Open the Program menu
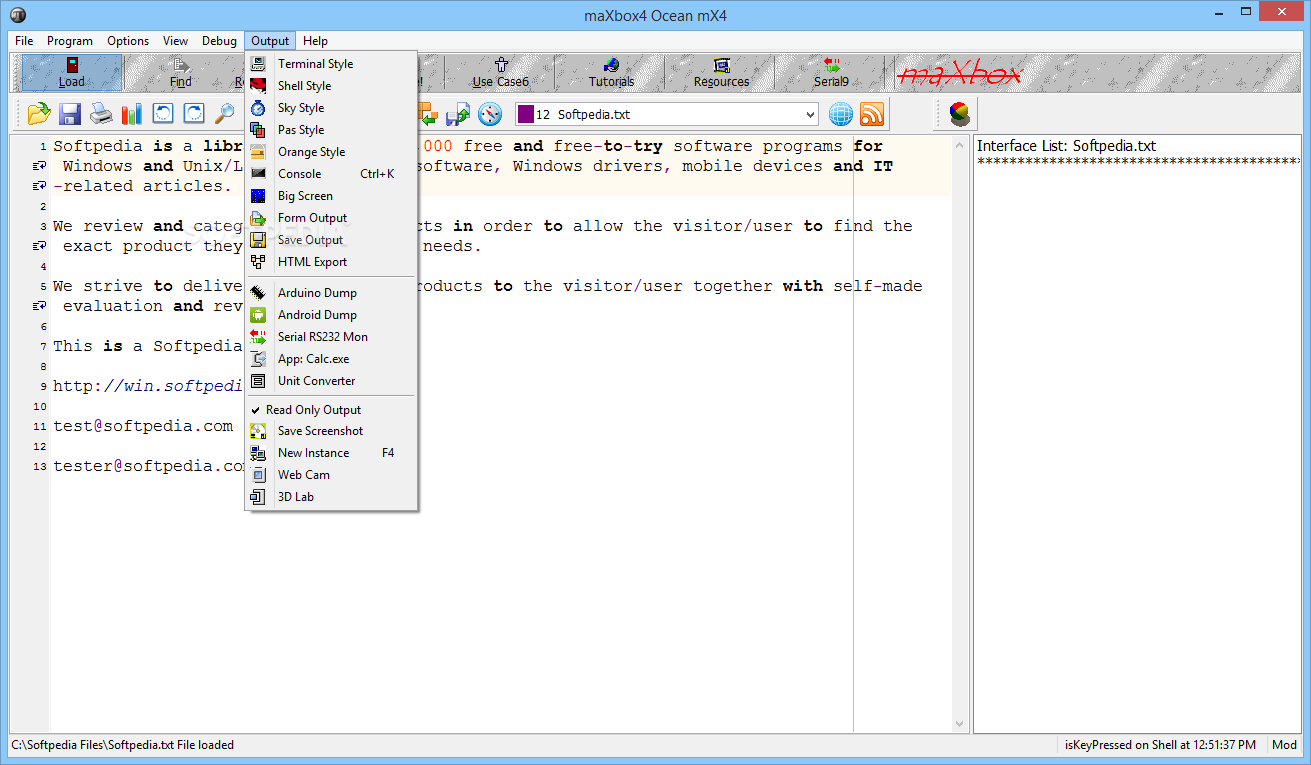The width and height of the screenshot is (1311, 765). [70, 41]
